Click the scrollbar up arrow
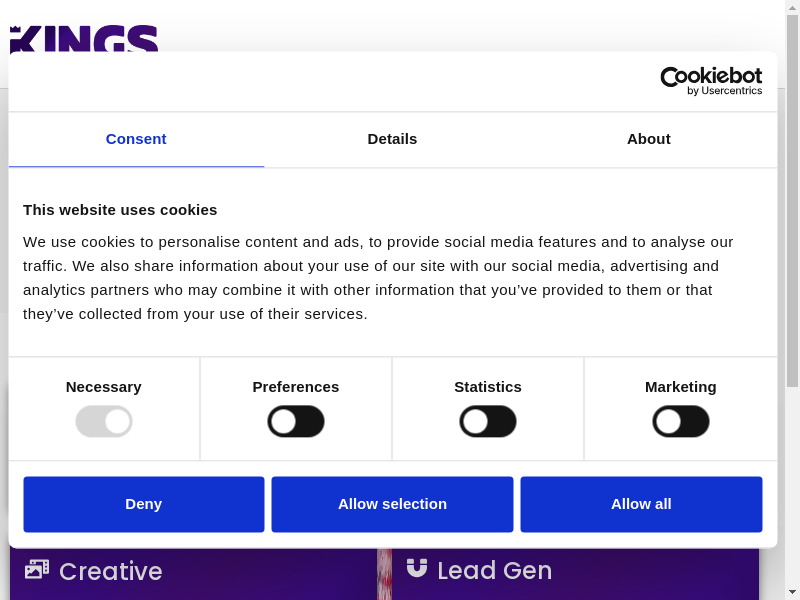The height and width of the screenshot is (600, 800). 792,8
